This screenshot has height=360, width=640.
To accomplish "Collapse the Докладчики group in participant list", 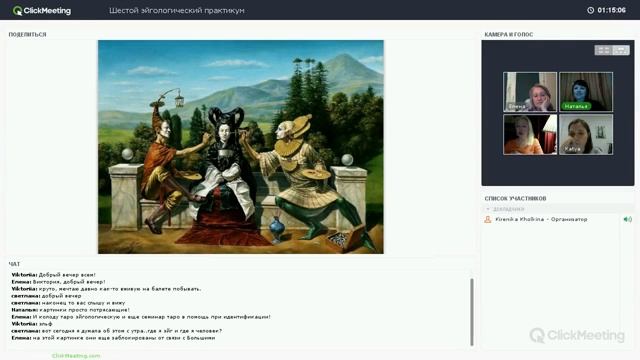I will (488, 209).
